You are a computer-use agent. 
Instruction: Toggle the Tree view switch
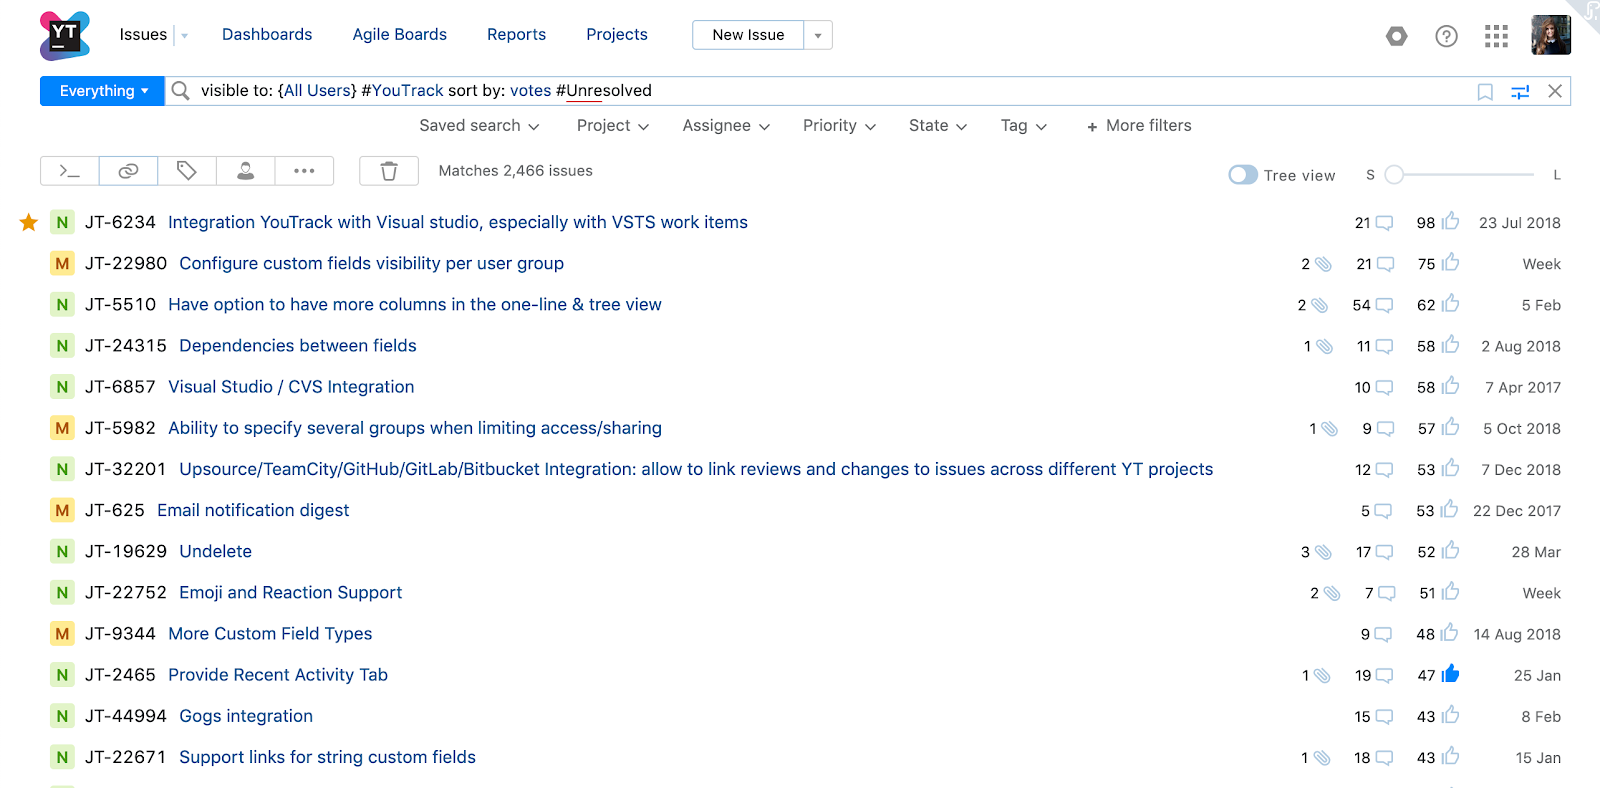(x=1243, y=175)
